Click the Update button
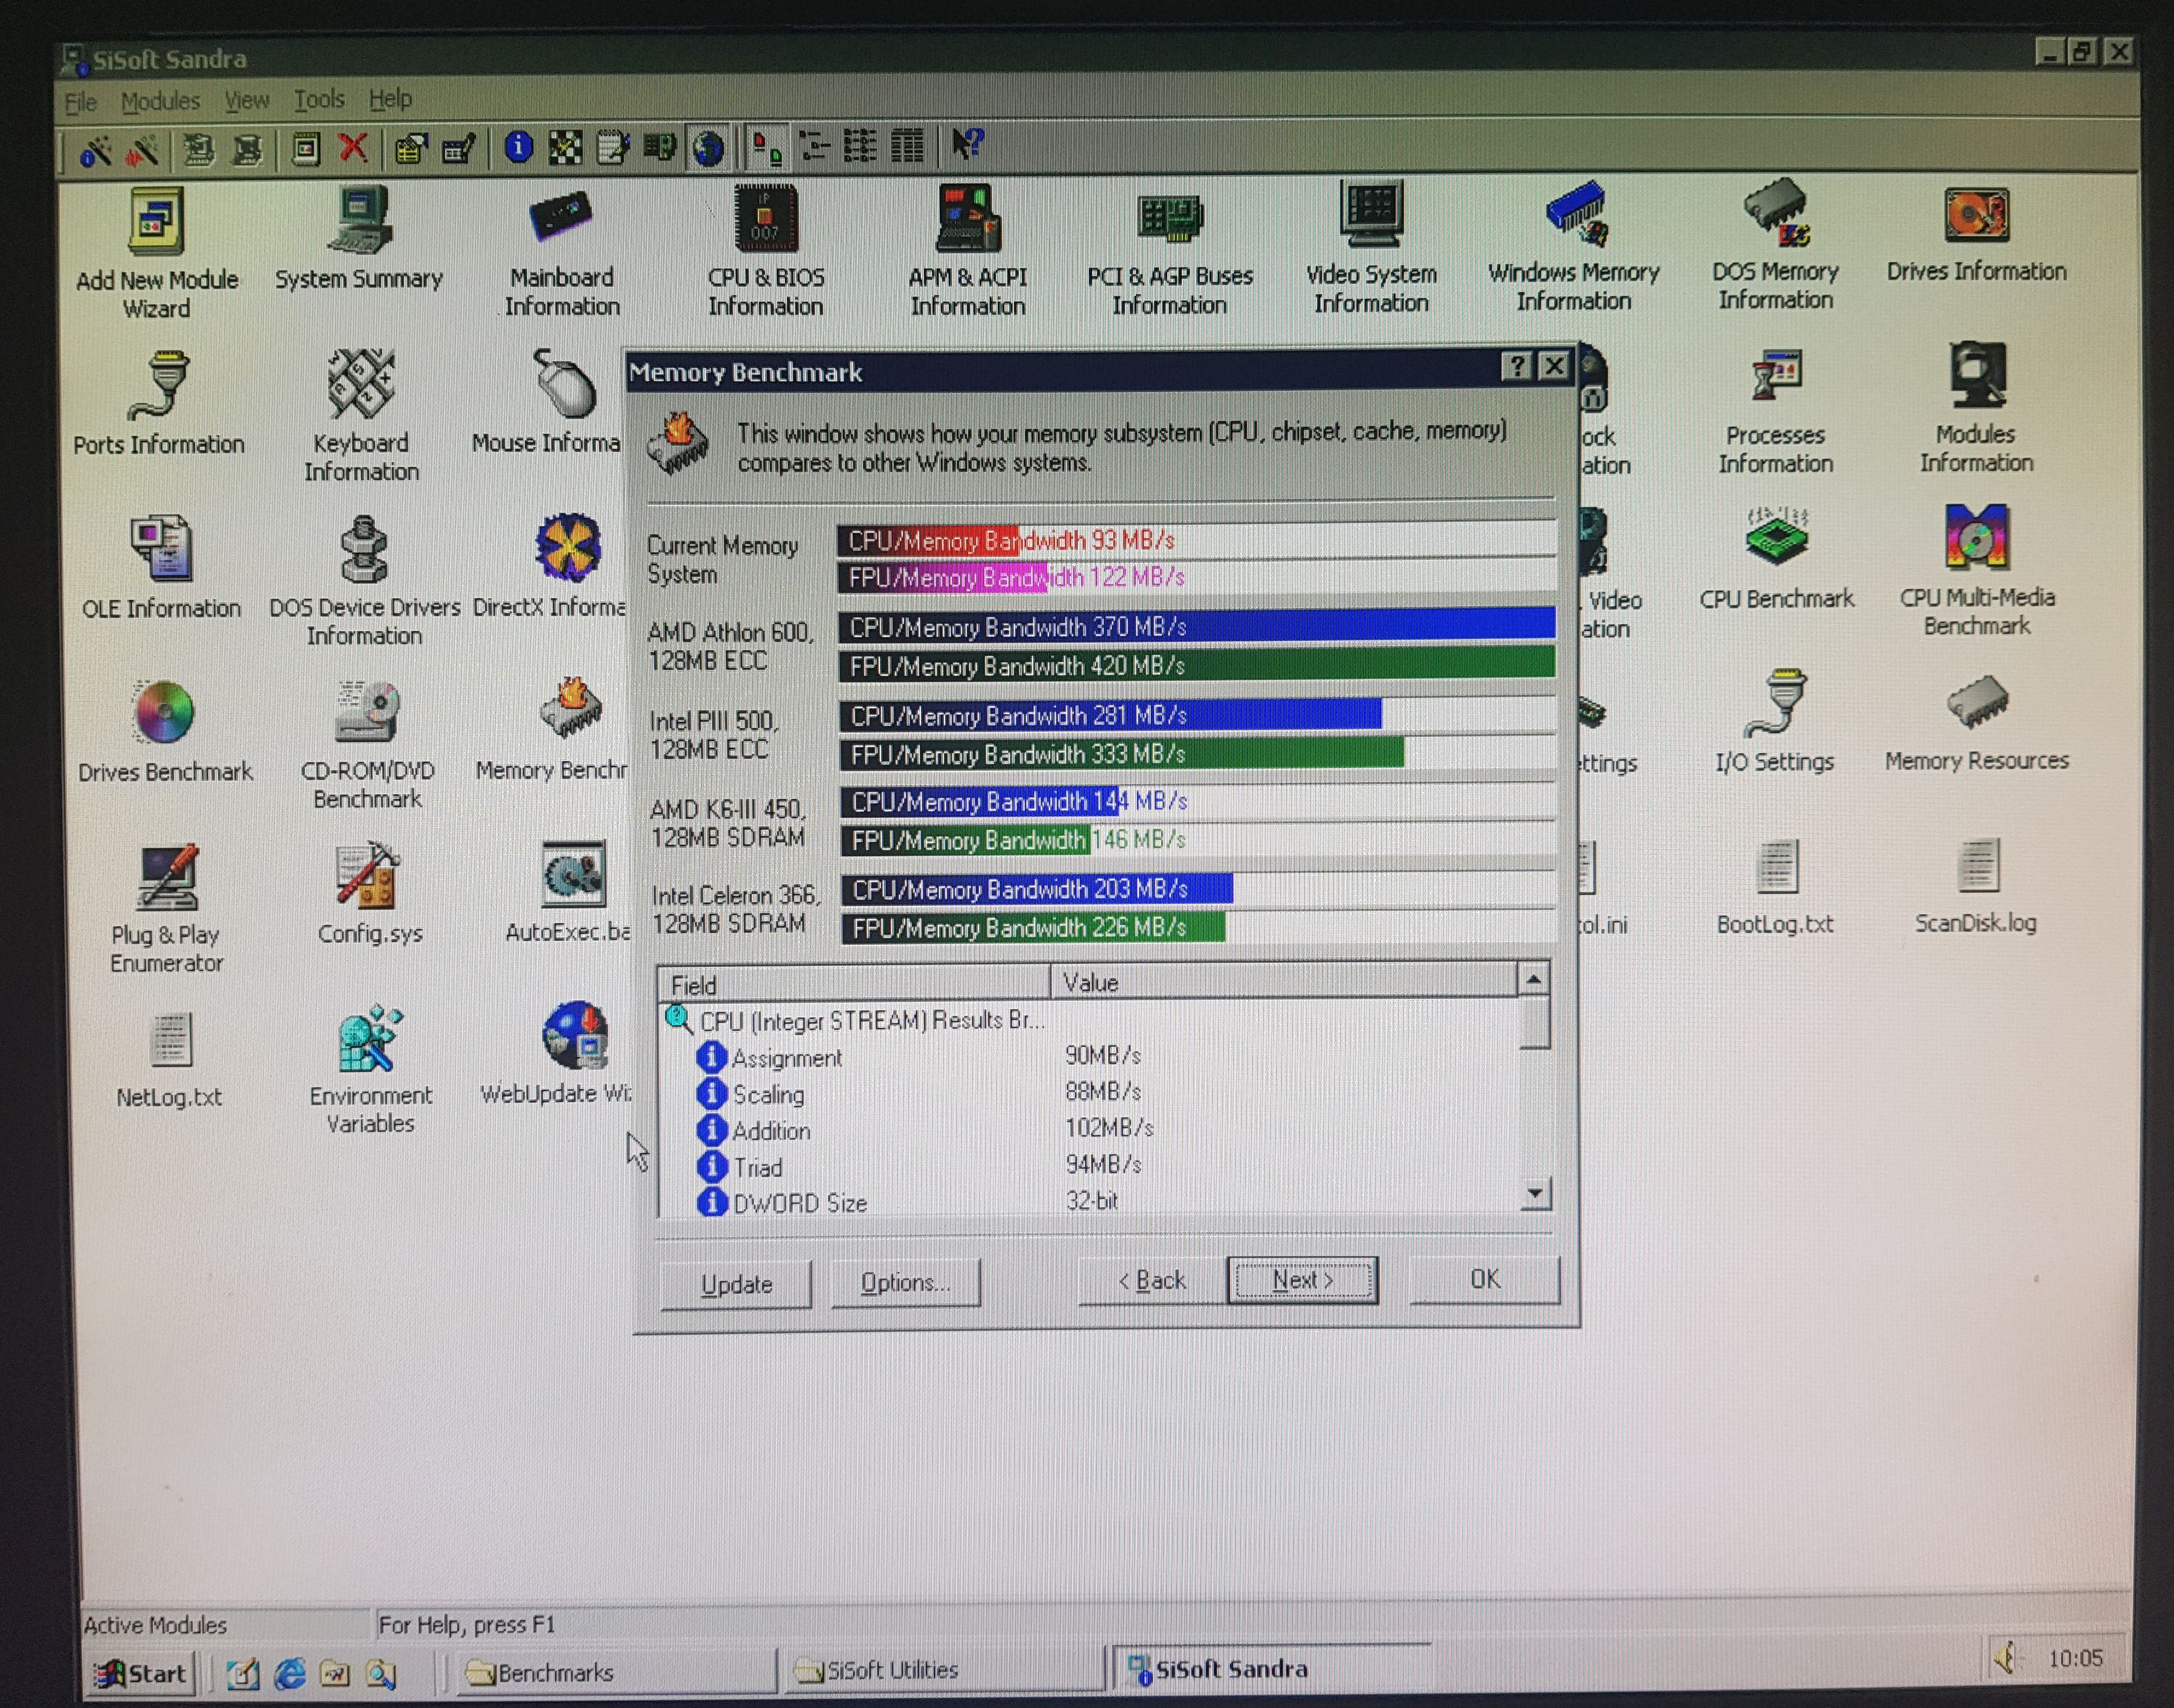This screenshot has height=1708, width=2174. point(736,1284)
